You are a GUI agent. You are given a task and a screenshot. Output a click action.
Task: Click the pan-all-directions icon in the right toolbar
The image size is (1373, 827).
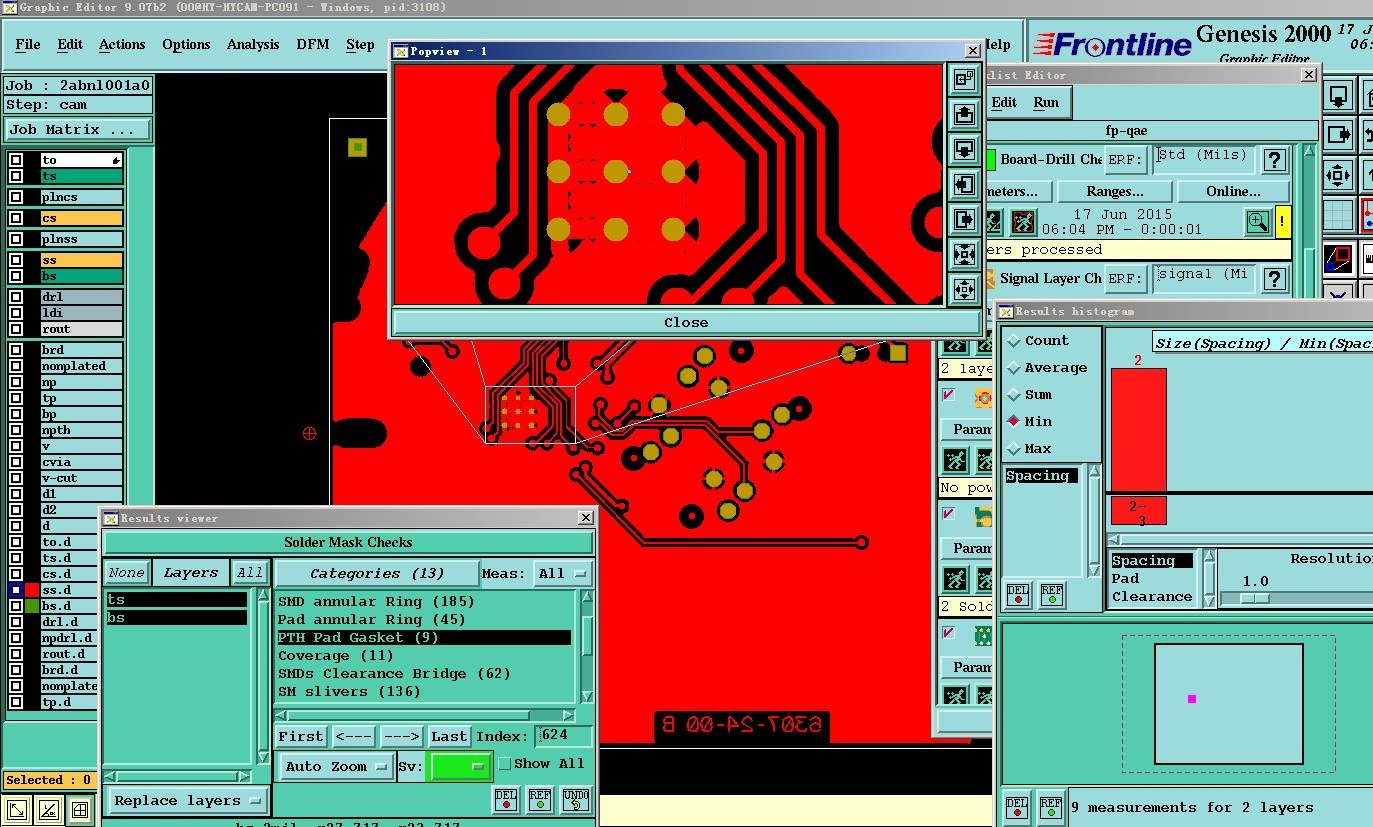point(1338,175)
